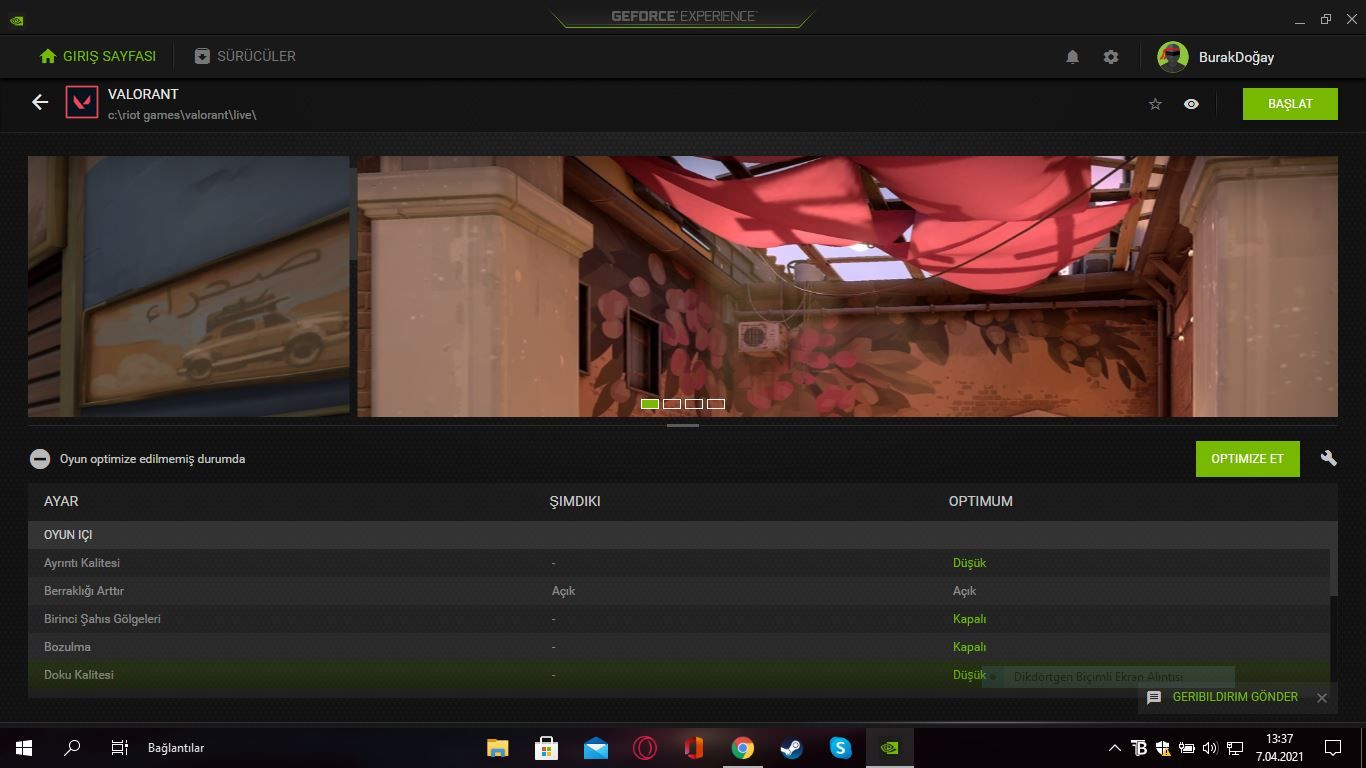The width and height of the screenshot is (1366, 768).
Task: Go back using the left arrow
Action: [x=40, y=102]
